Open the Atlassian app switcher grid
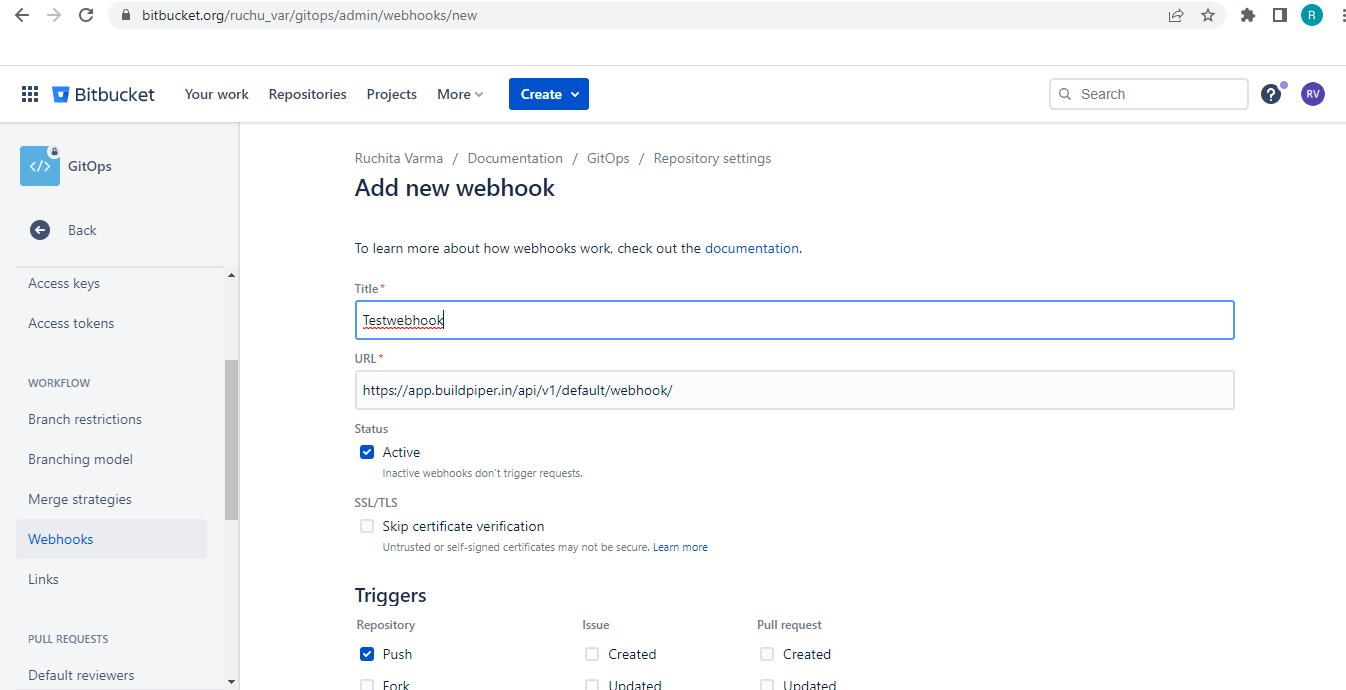 coord(30,94)
